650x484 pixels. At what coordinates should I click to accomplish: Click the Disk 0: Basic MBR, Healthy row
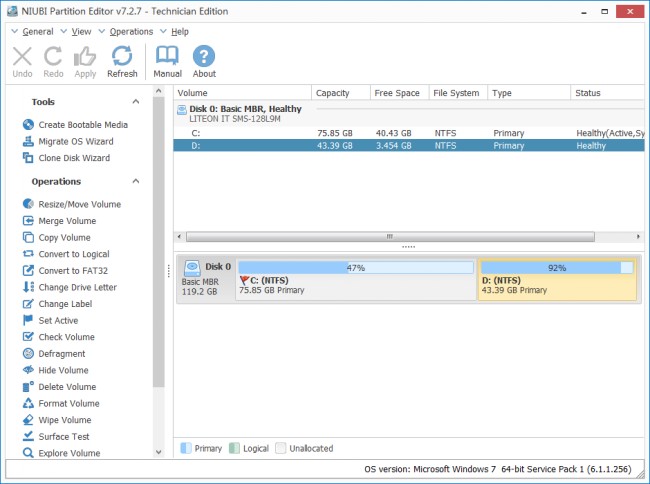point(409,114)
